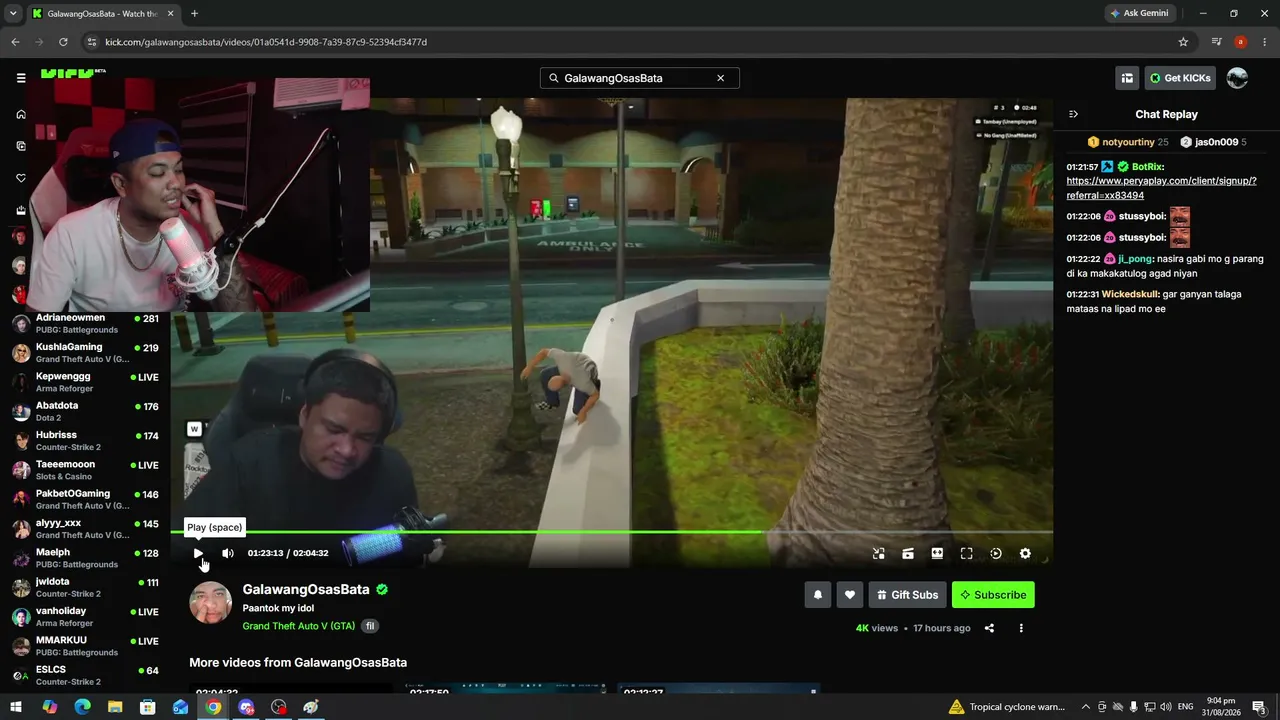Open jwldota channel in sidebar
The width and height of the screenshot is (1280, 720).
tap(85, 587)
